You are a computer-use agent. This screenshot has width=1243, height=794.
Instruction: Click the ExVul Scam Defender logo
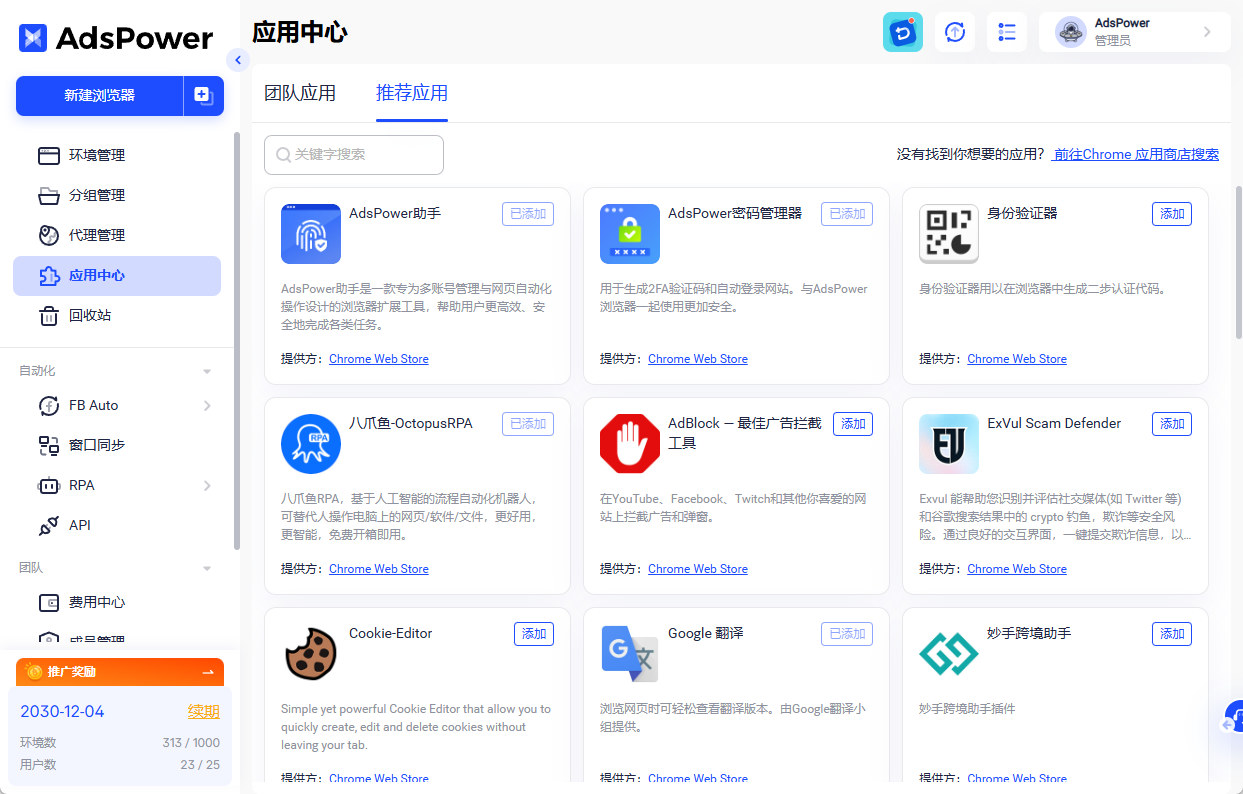click(x=949, y=444)
